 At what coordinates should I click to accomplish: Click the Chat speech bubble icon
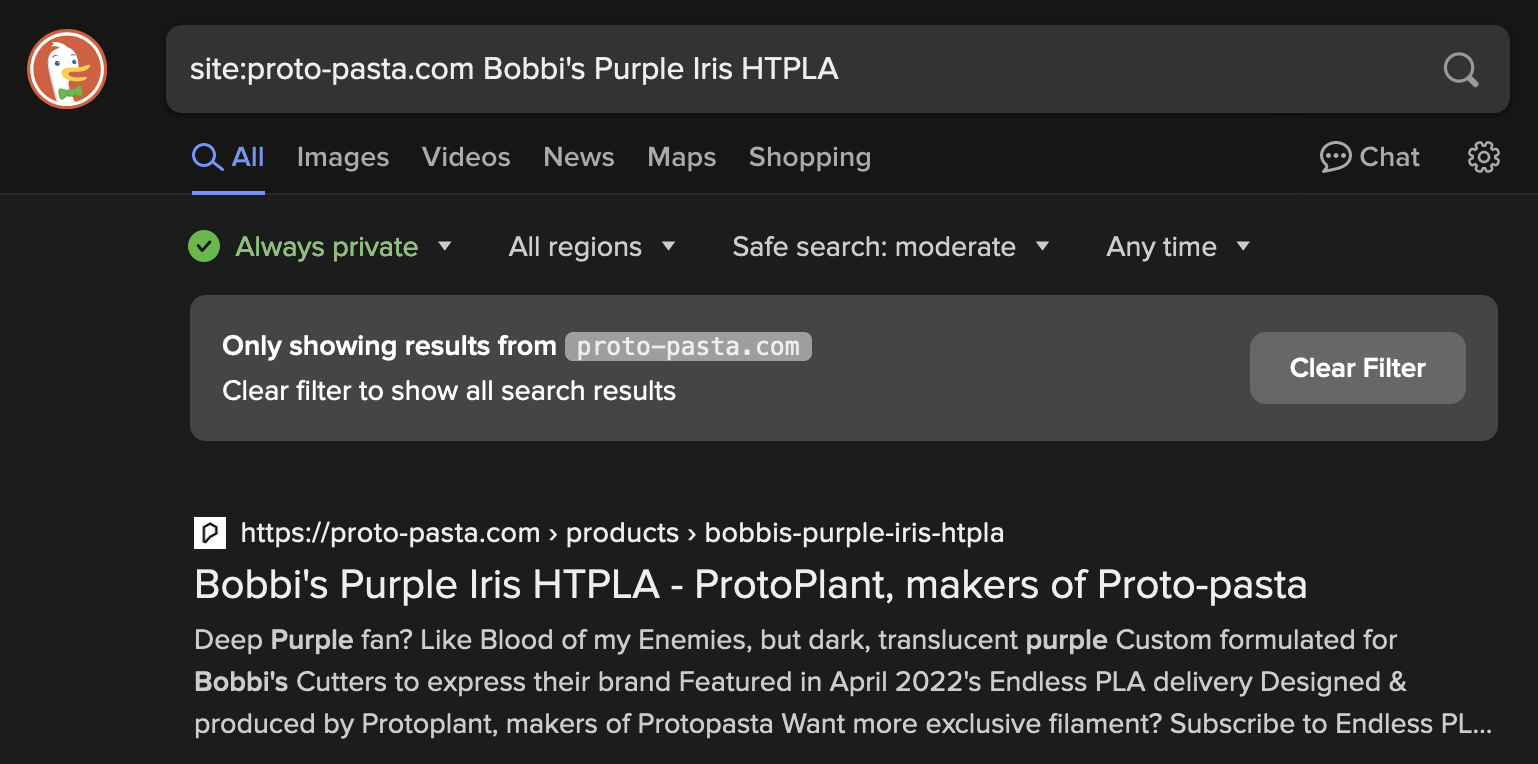tap(1336, 157)
